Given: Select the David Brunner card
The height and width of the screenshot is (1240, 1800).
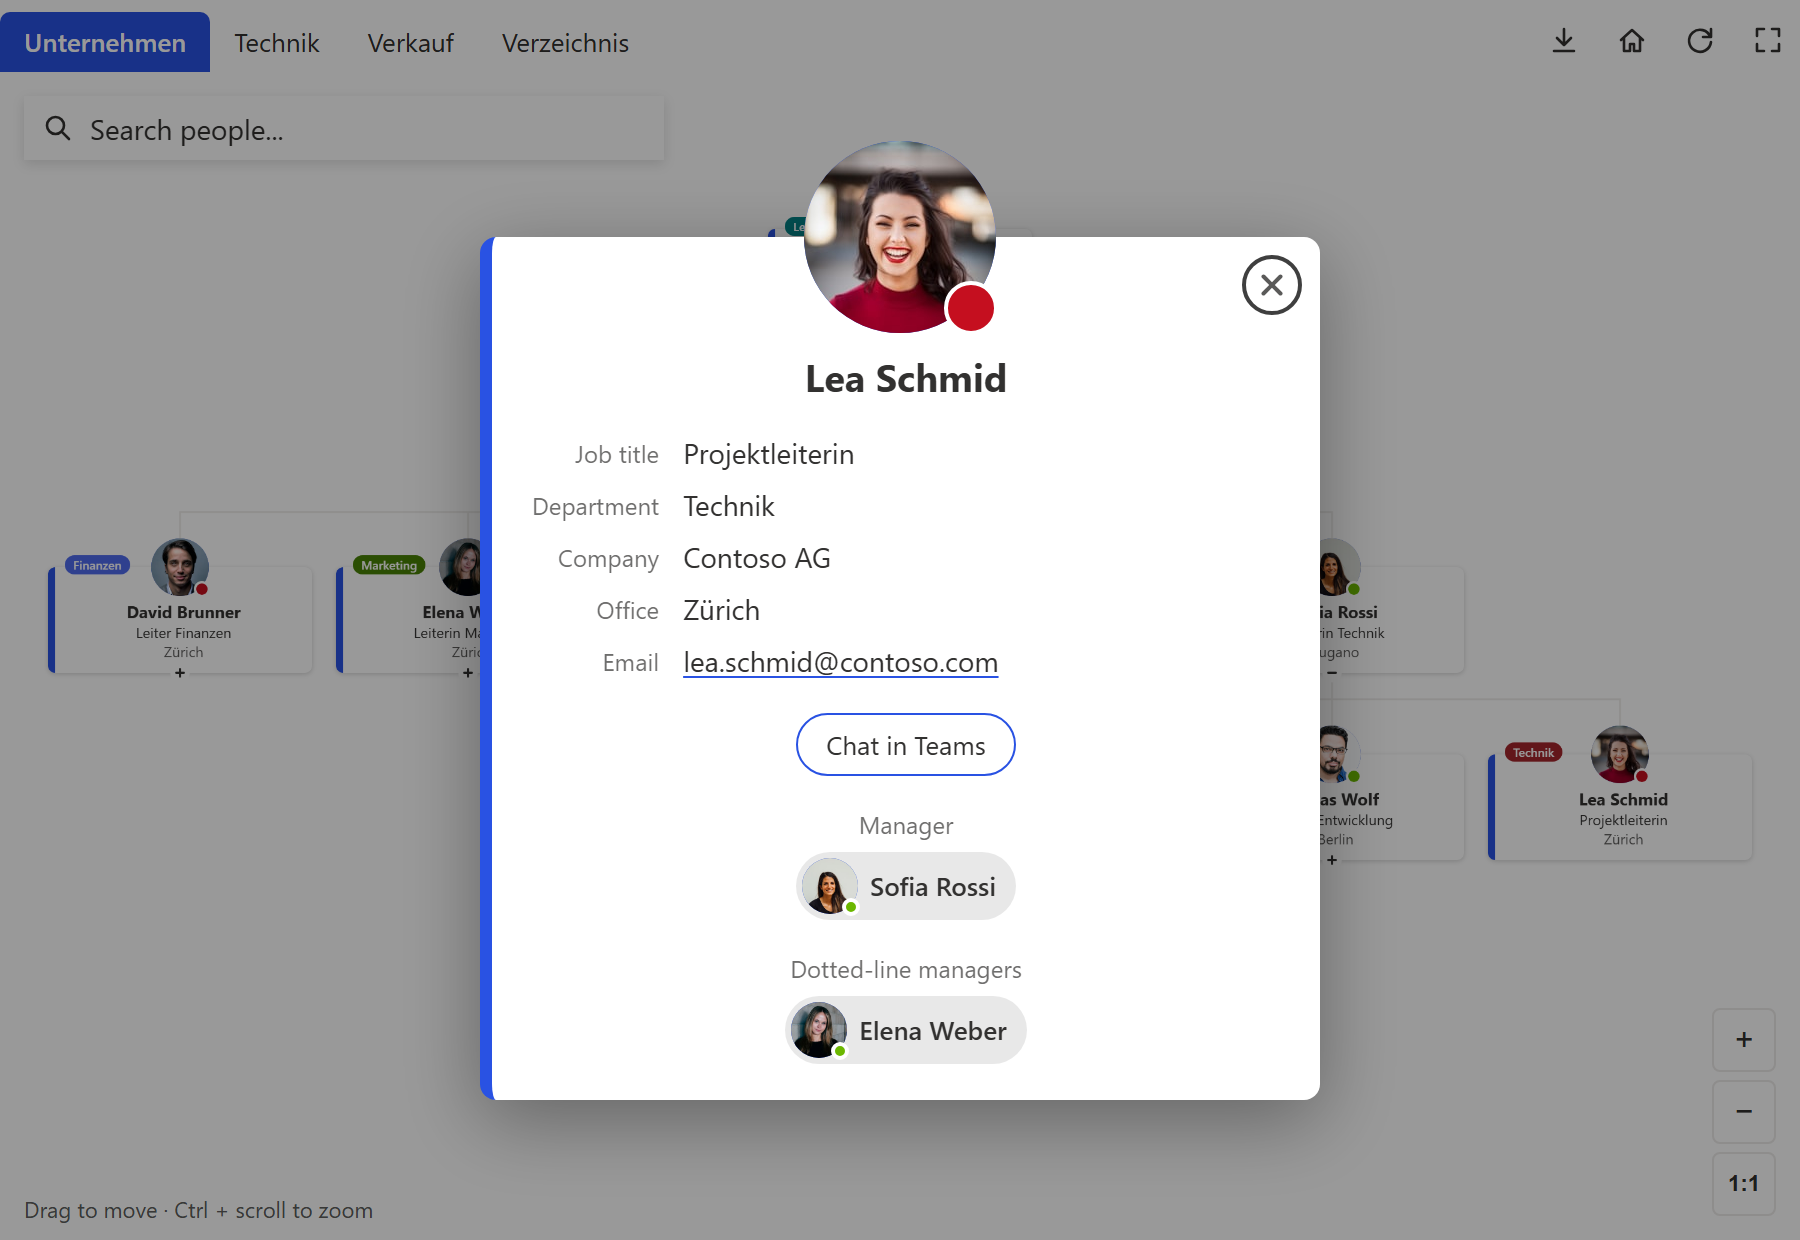Looking at the screenshot, I should (181, 620).
